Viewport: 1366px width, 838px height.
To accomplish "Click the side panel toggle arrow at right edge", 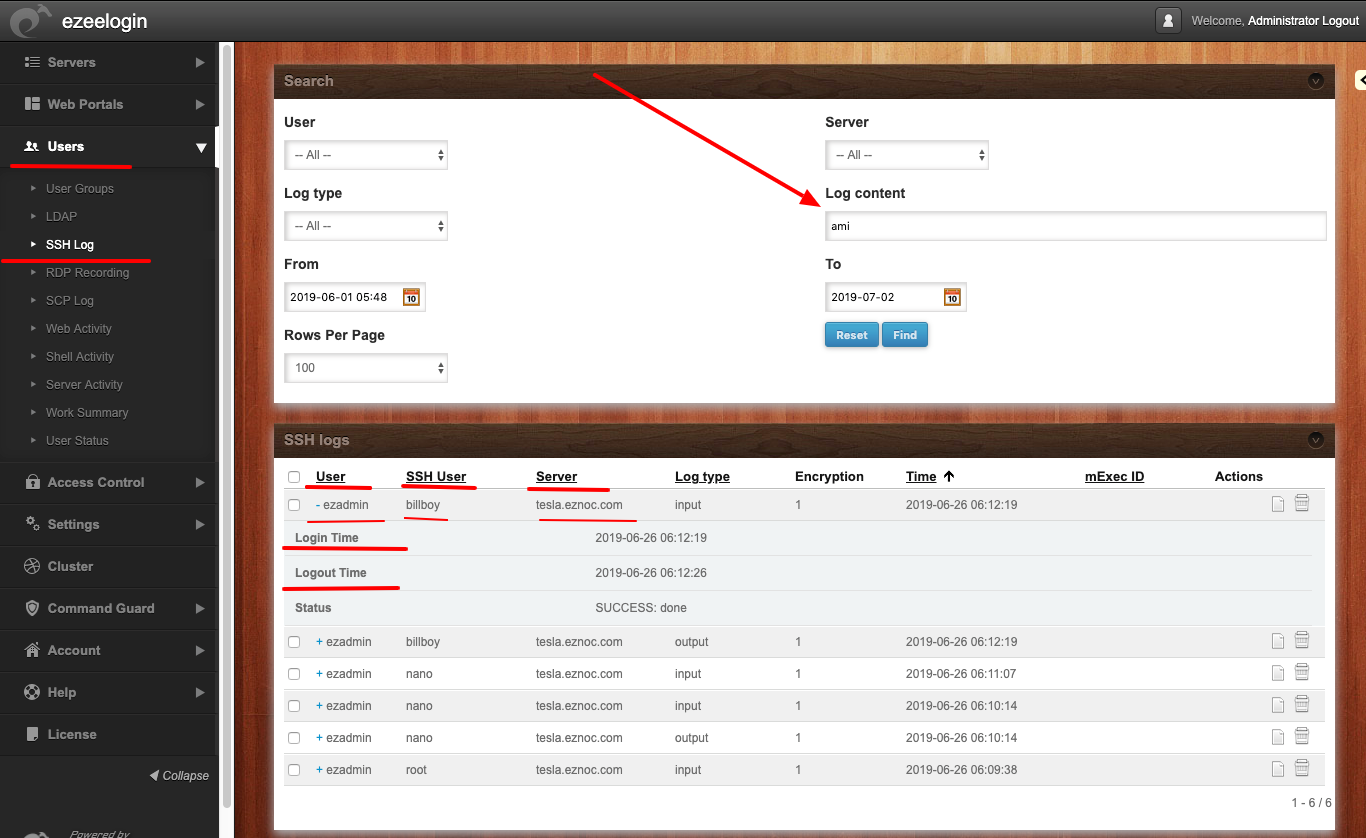I will coord(1361,80).
